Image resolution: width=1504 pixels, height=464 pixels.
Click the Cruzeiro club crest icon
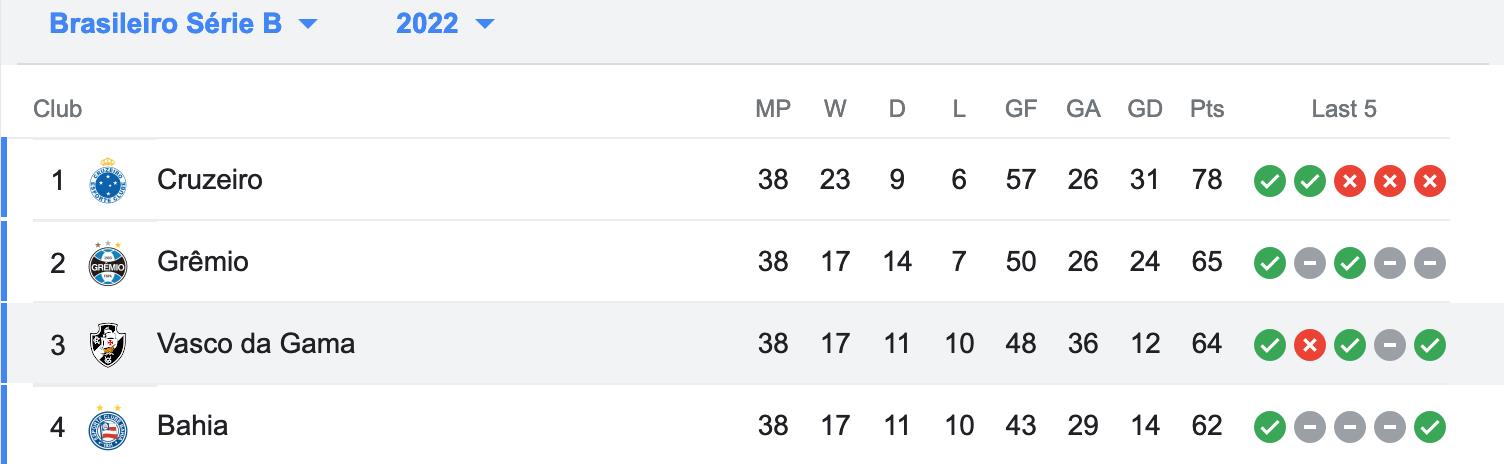pos(108,180)
